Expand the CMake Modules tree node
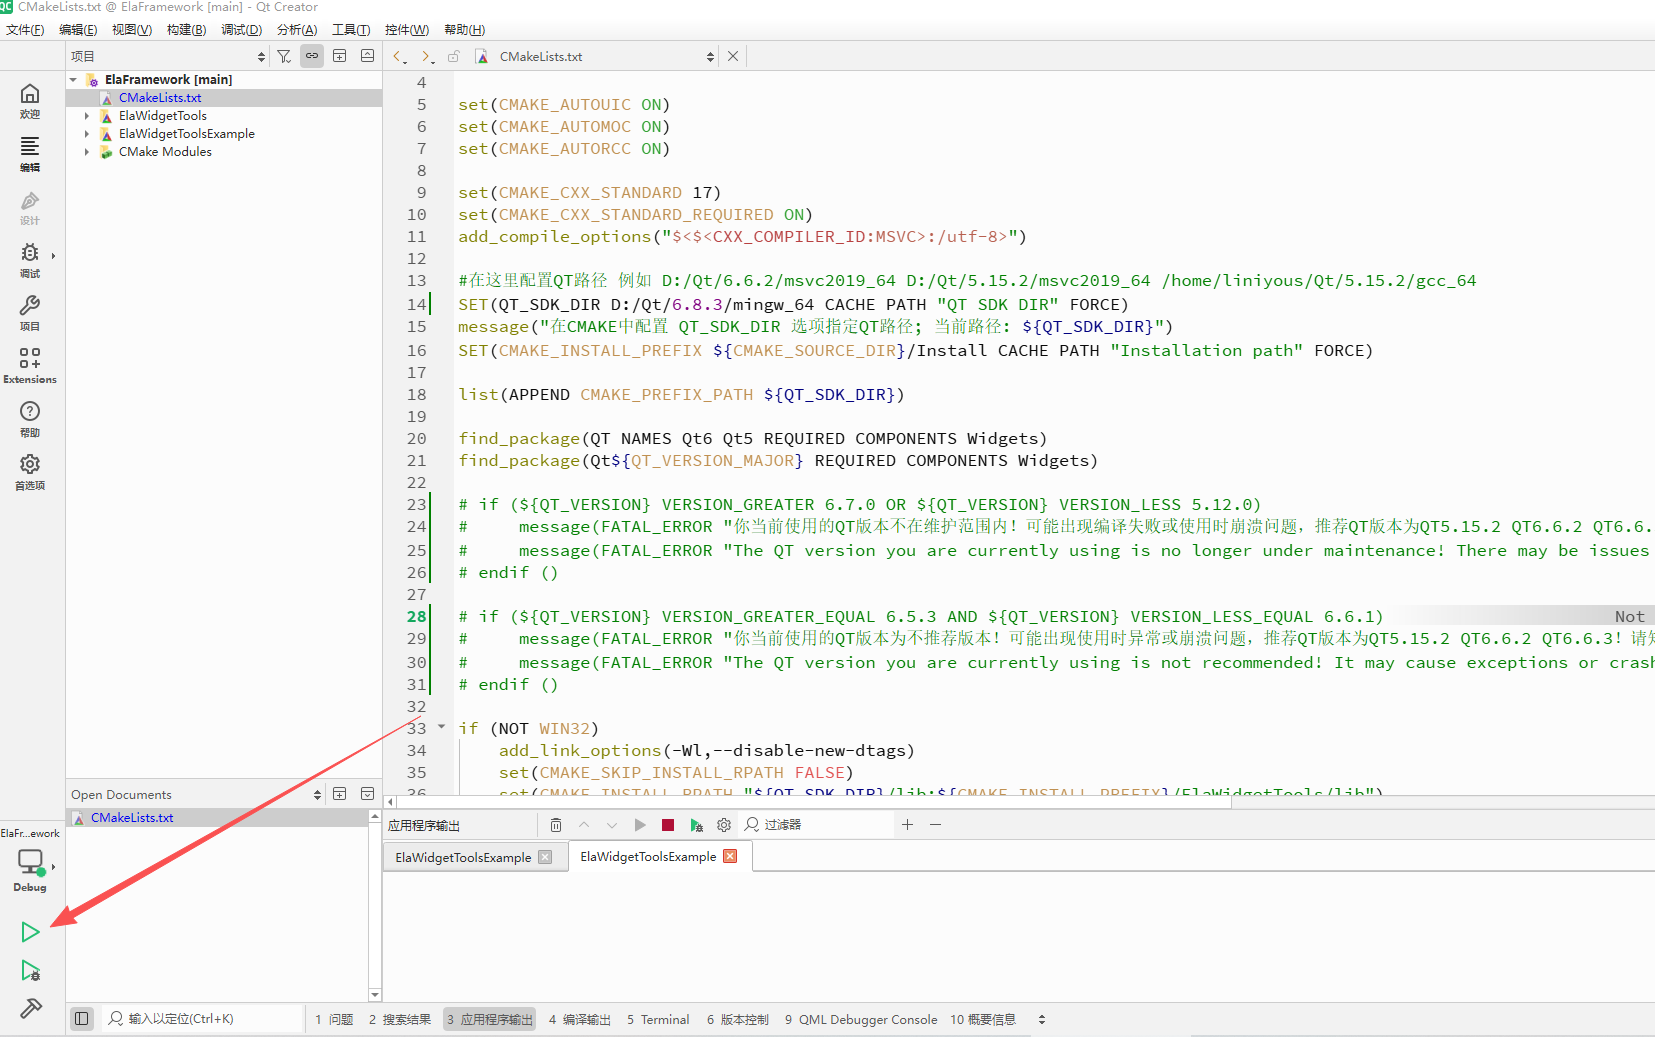This screenshot has height=1037, width=1655. [x=87, y=152]
